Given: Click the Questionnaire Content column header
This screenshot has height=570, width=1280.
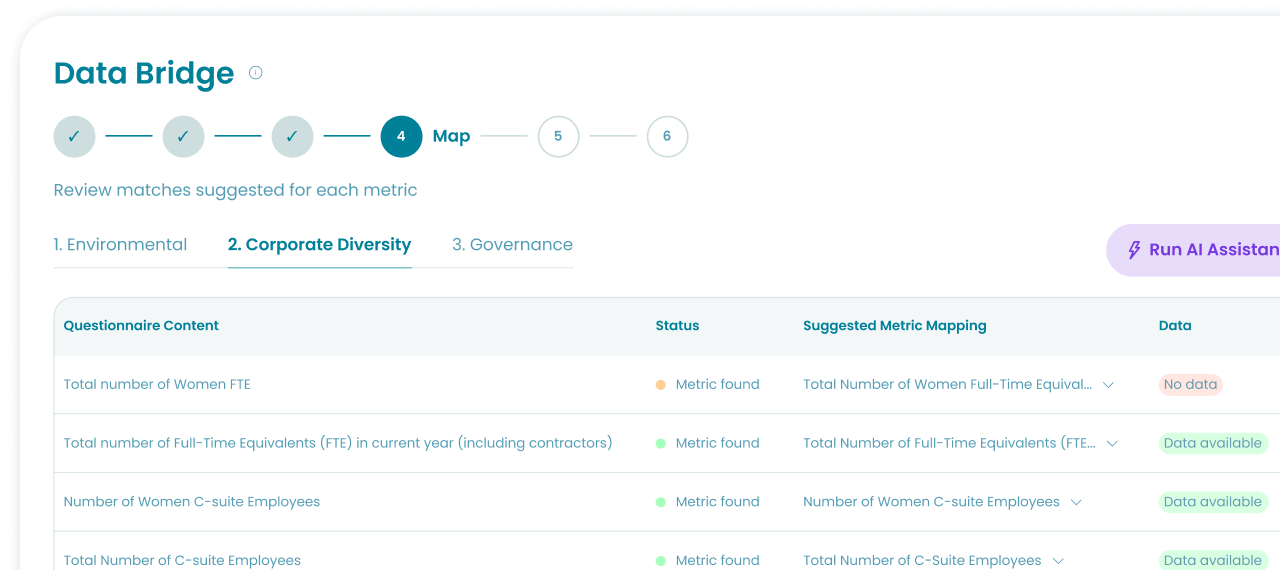Looking at the screenshot, I should tap(141, 325).
